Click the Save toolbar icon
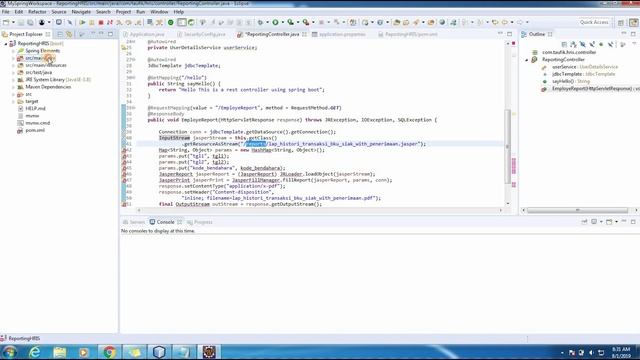 tap(21, 22)
